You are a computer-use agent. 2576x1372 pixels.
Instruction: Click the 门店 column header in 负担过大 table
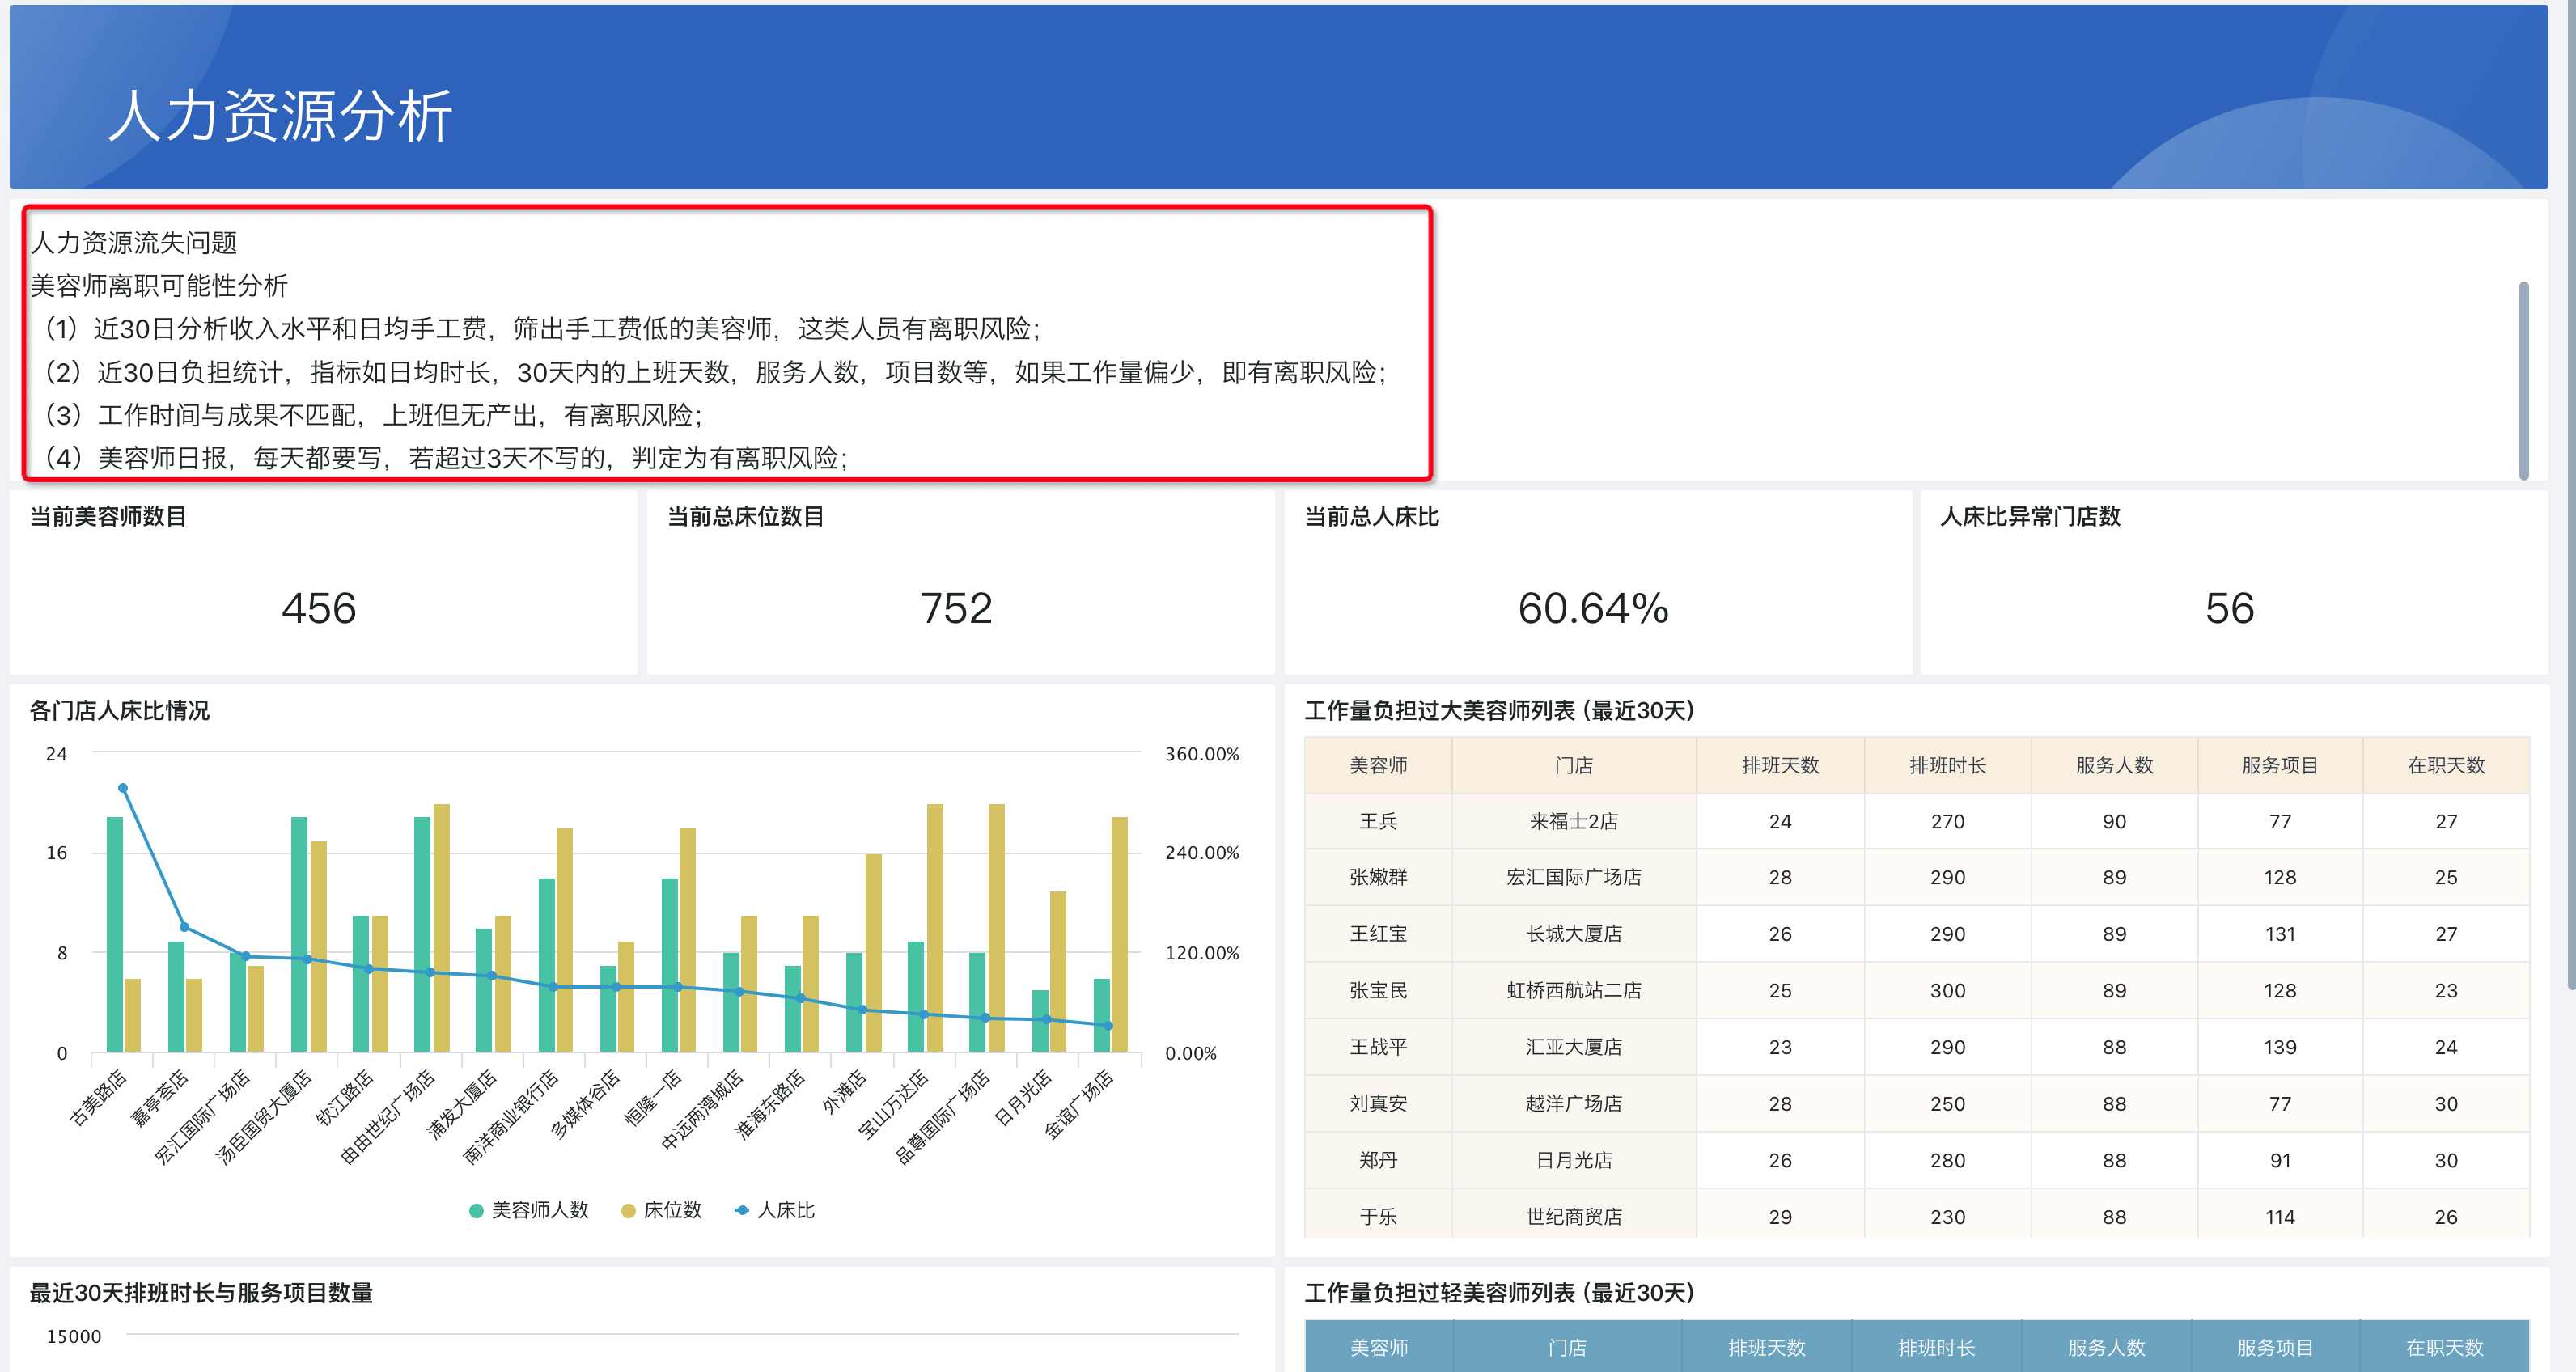tap(1573, 765)
